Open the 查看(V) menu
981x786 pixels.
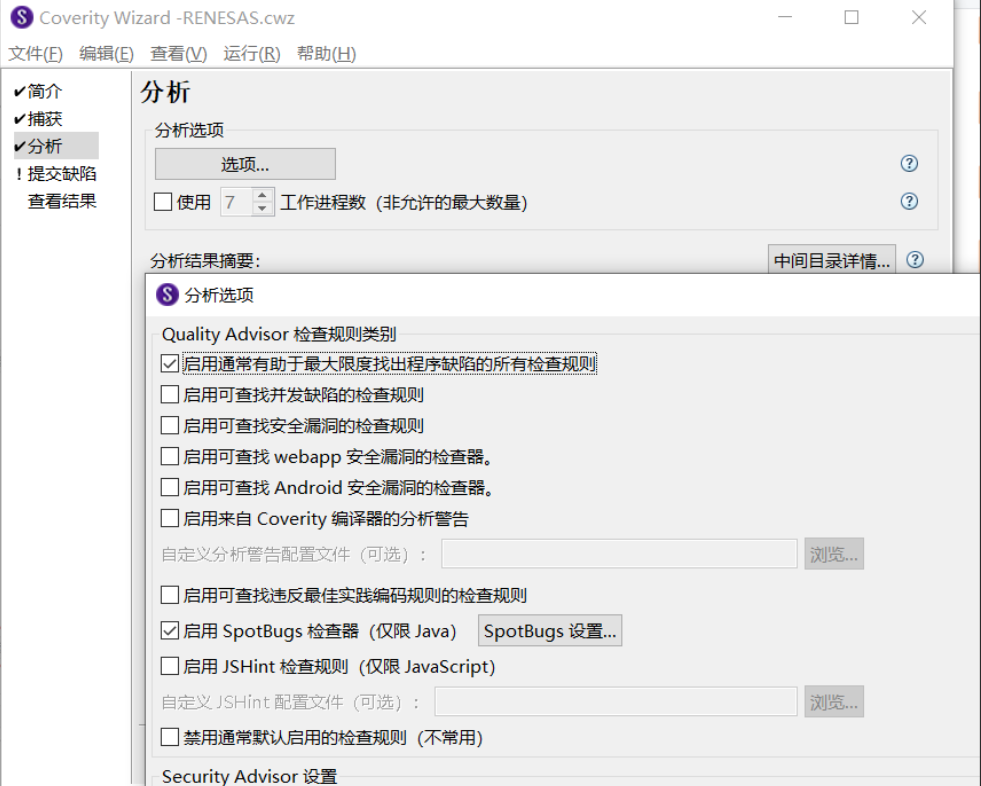(x=178, y=54)
